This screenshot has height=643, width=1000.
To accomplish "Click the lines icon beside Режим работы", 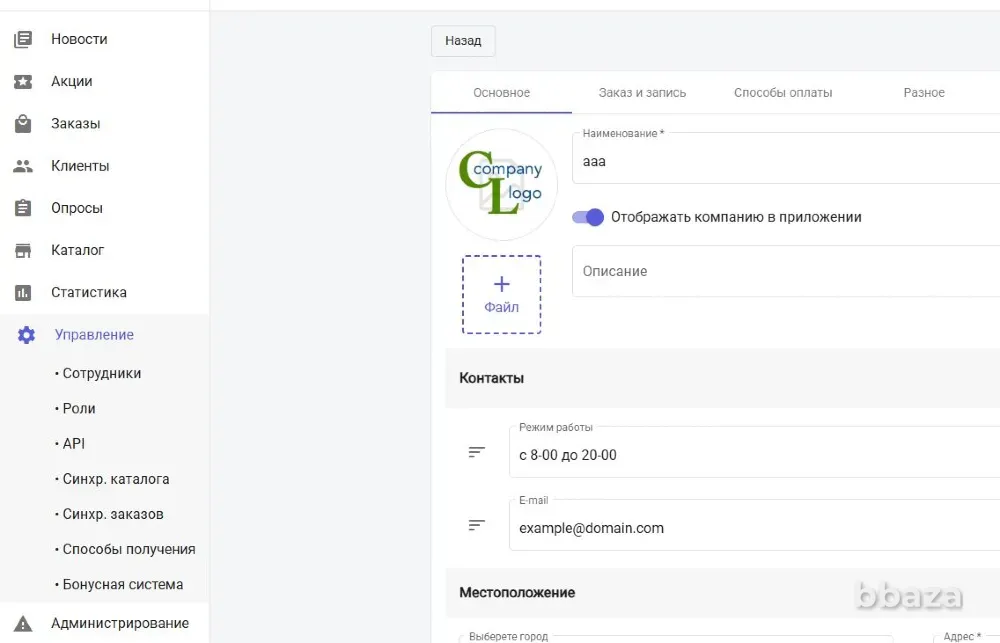I will click(x=476, y=452).
